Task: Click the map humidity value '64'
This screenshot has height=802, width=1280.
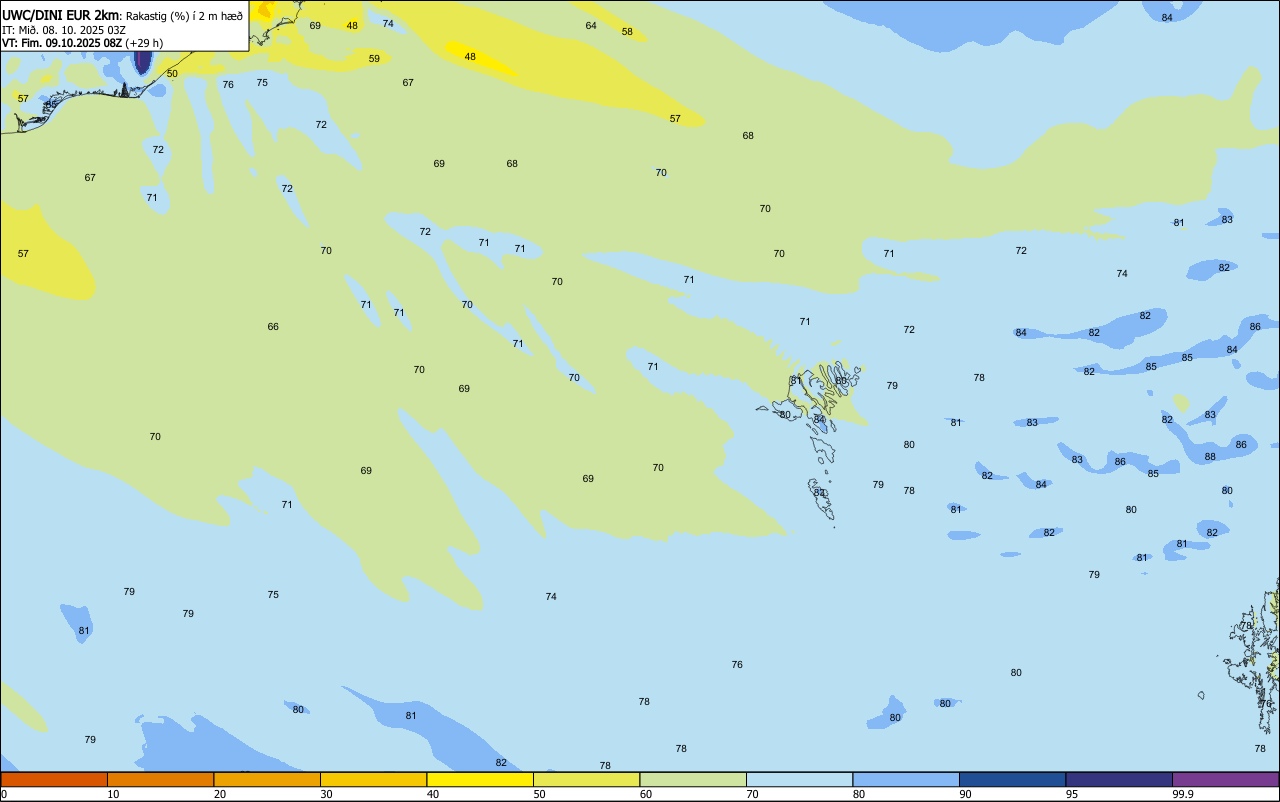Action: click(591, 26)
